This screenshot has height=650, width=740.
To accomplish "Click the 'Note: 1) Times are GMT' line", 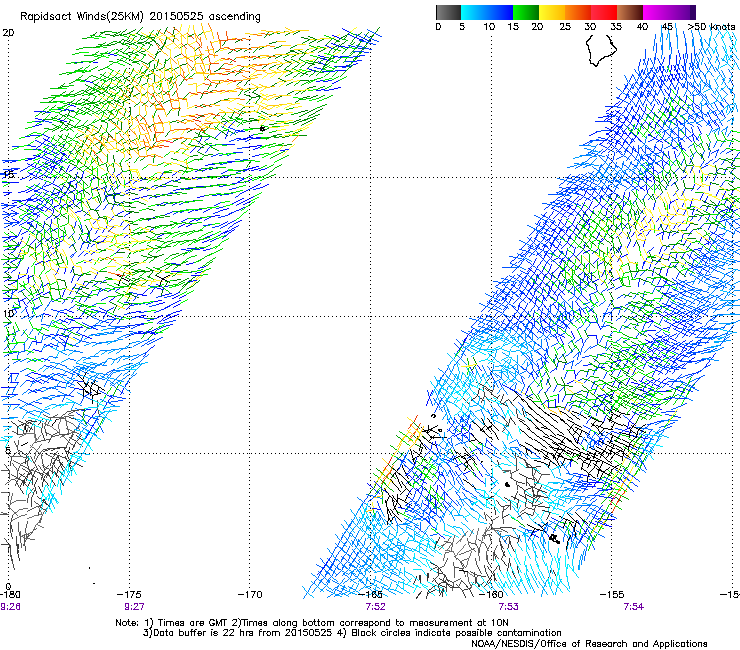I will pyautogui.click(x=312, y=623).
